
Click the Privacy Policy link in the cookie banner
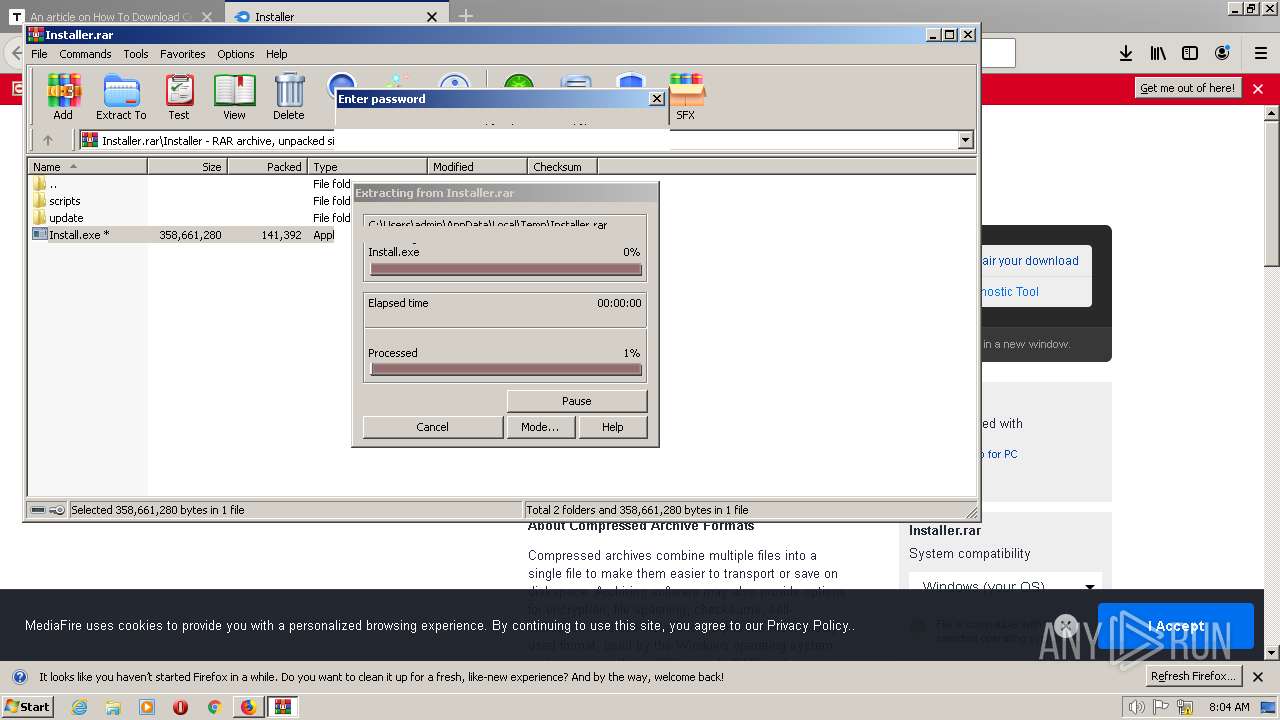point(809,626)
